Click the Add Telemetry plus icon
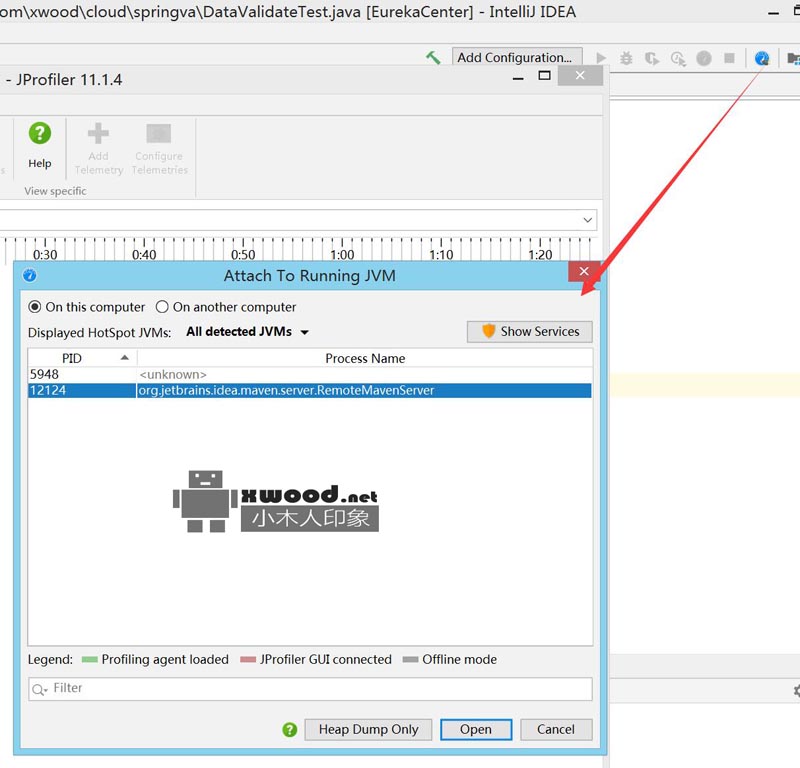The height and width of the screenshot is (768, 800). (98, 134)
